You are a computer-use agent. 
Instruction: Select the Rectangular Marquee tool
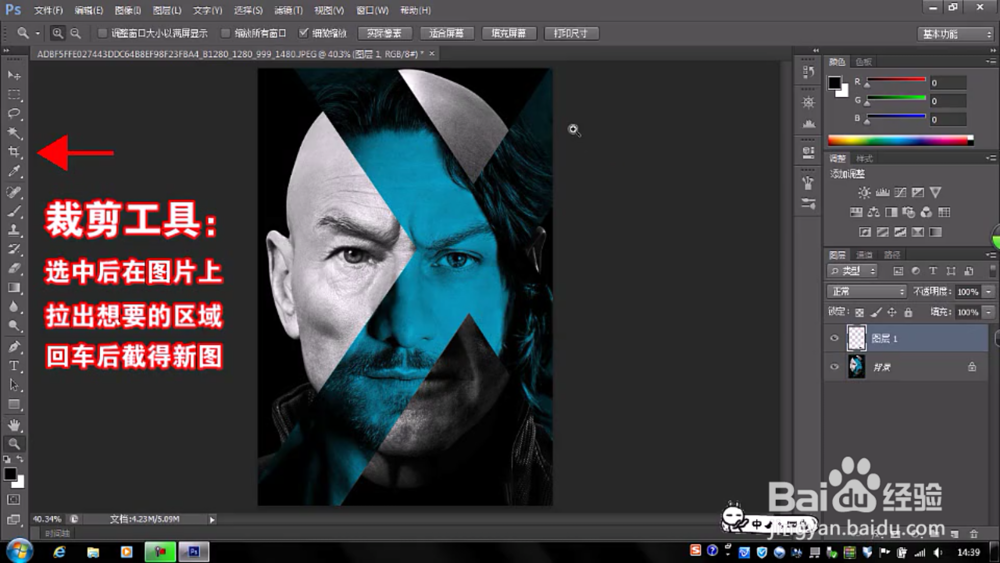tap(14, 94)
